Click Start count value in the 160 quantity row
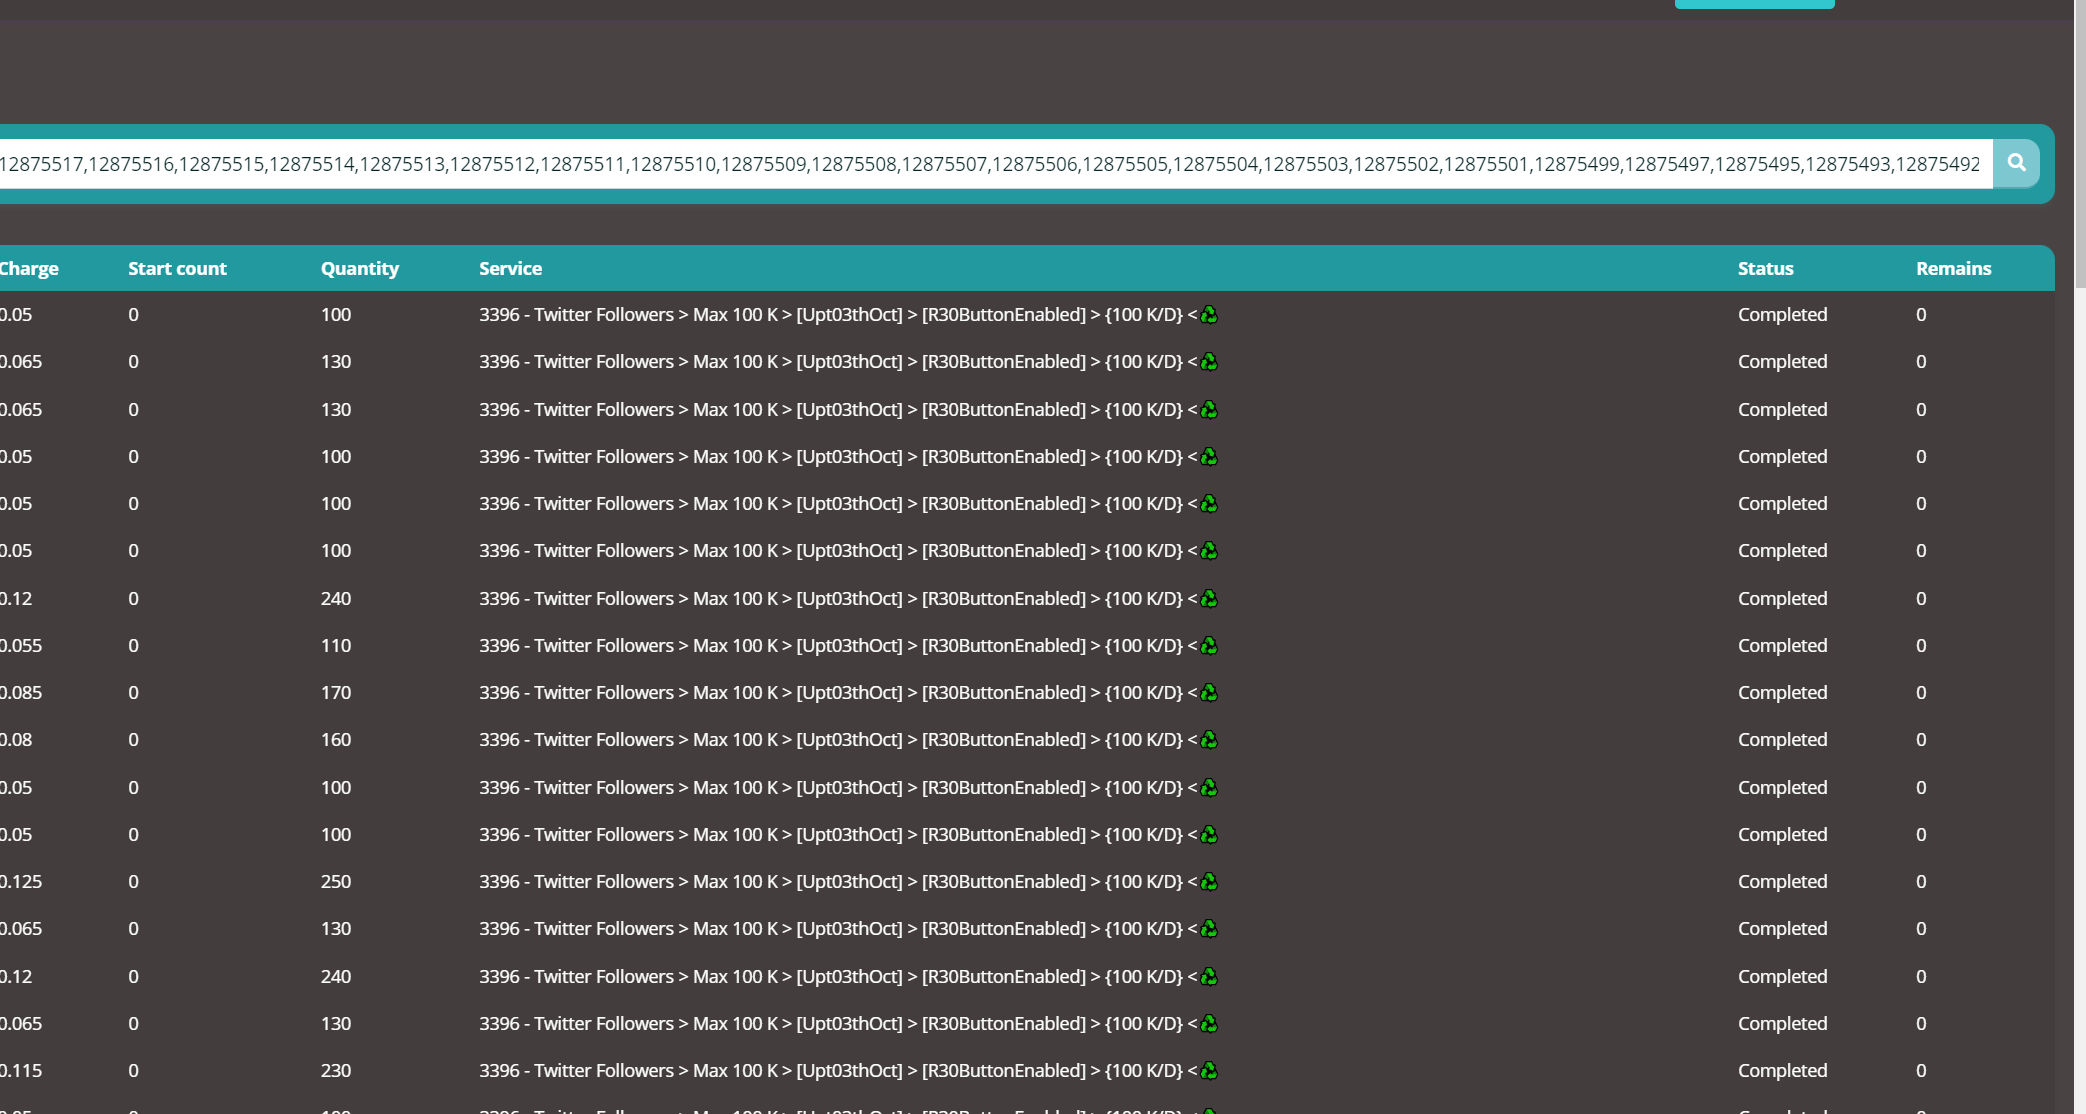 (x=133, y=739)
